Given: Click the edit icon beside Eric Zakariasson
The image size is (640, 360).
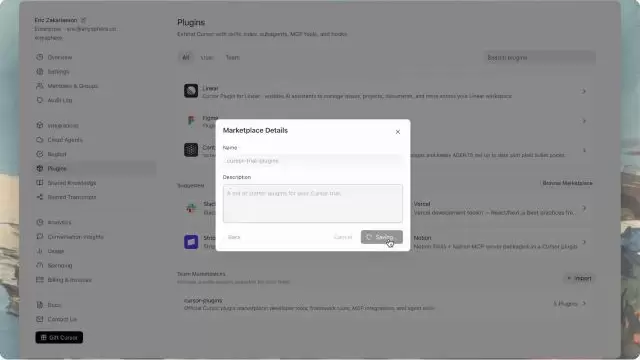Looking at the screenshot, I should [x=83, y=20].
